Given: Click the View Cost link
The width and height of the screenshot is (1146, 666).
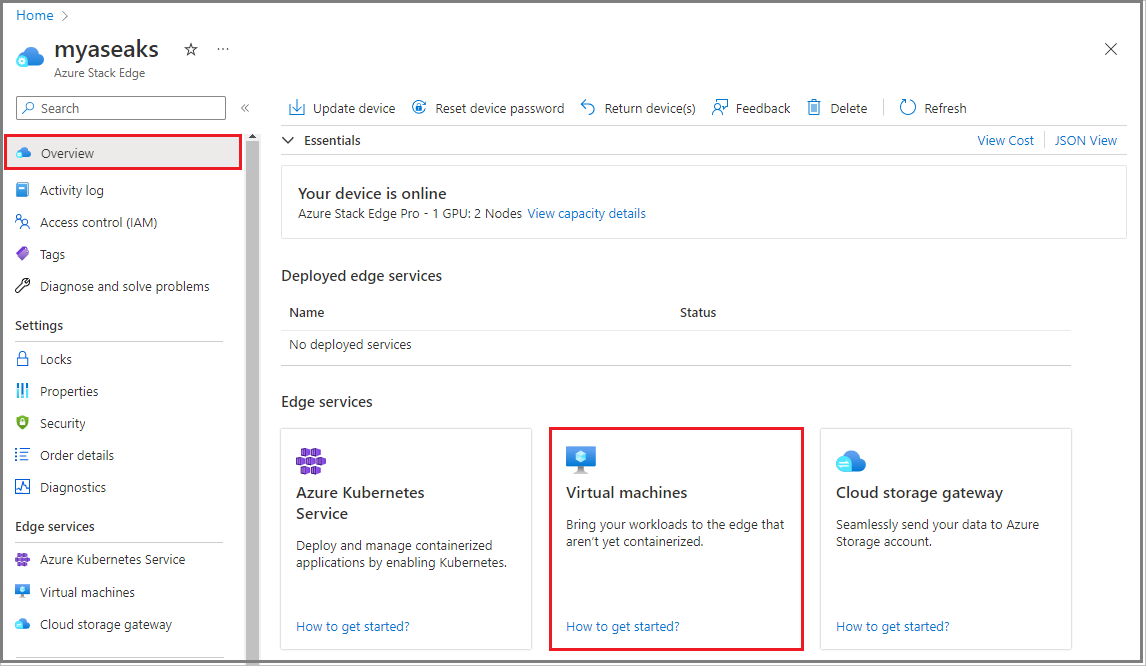Looking at the screenshot, I should click(1005, 141).
